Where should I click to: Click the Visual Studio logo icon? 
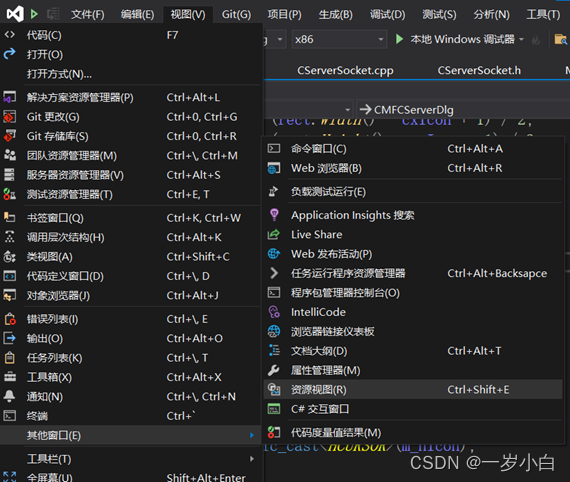15,14
